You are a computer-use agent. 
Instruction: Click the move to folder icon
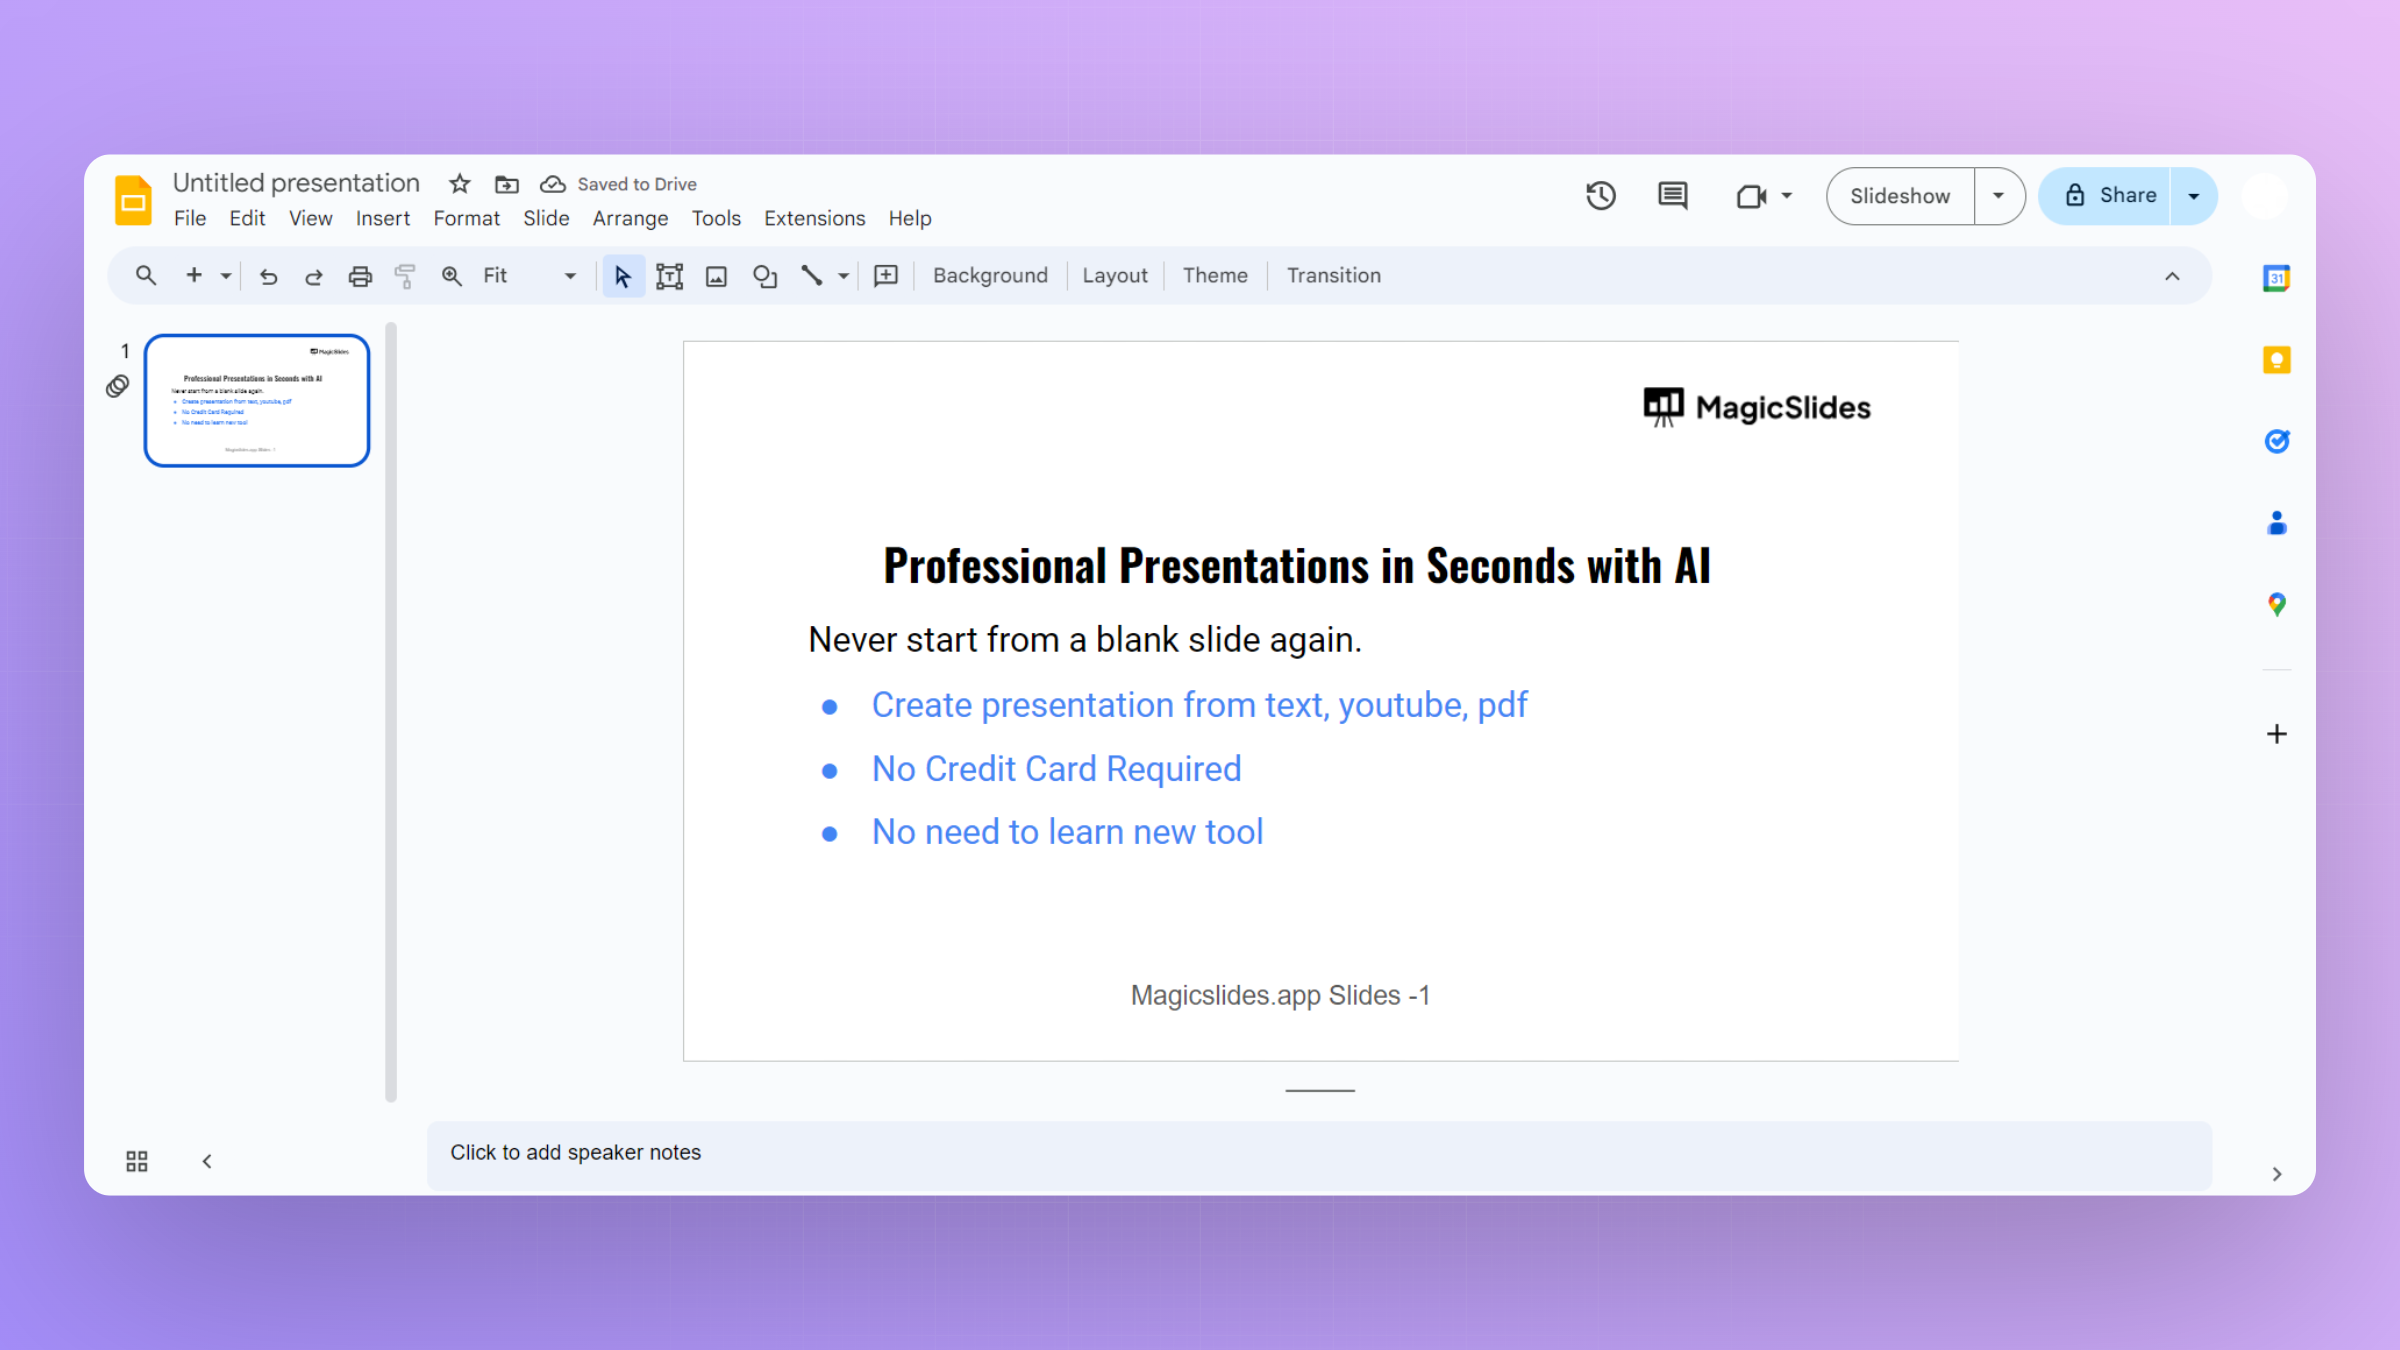click(507, 184)
